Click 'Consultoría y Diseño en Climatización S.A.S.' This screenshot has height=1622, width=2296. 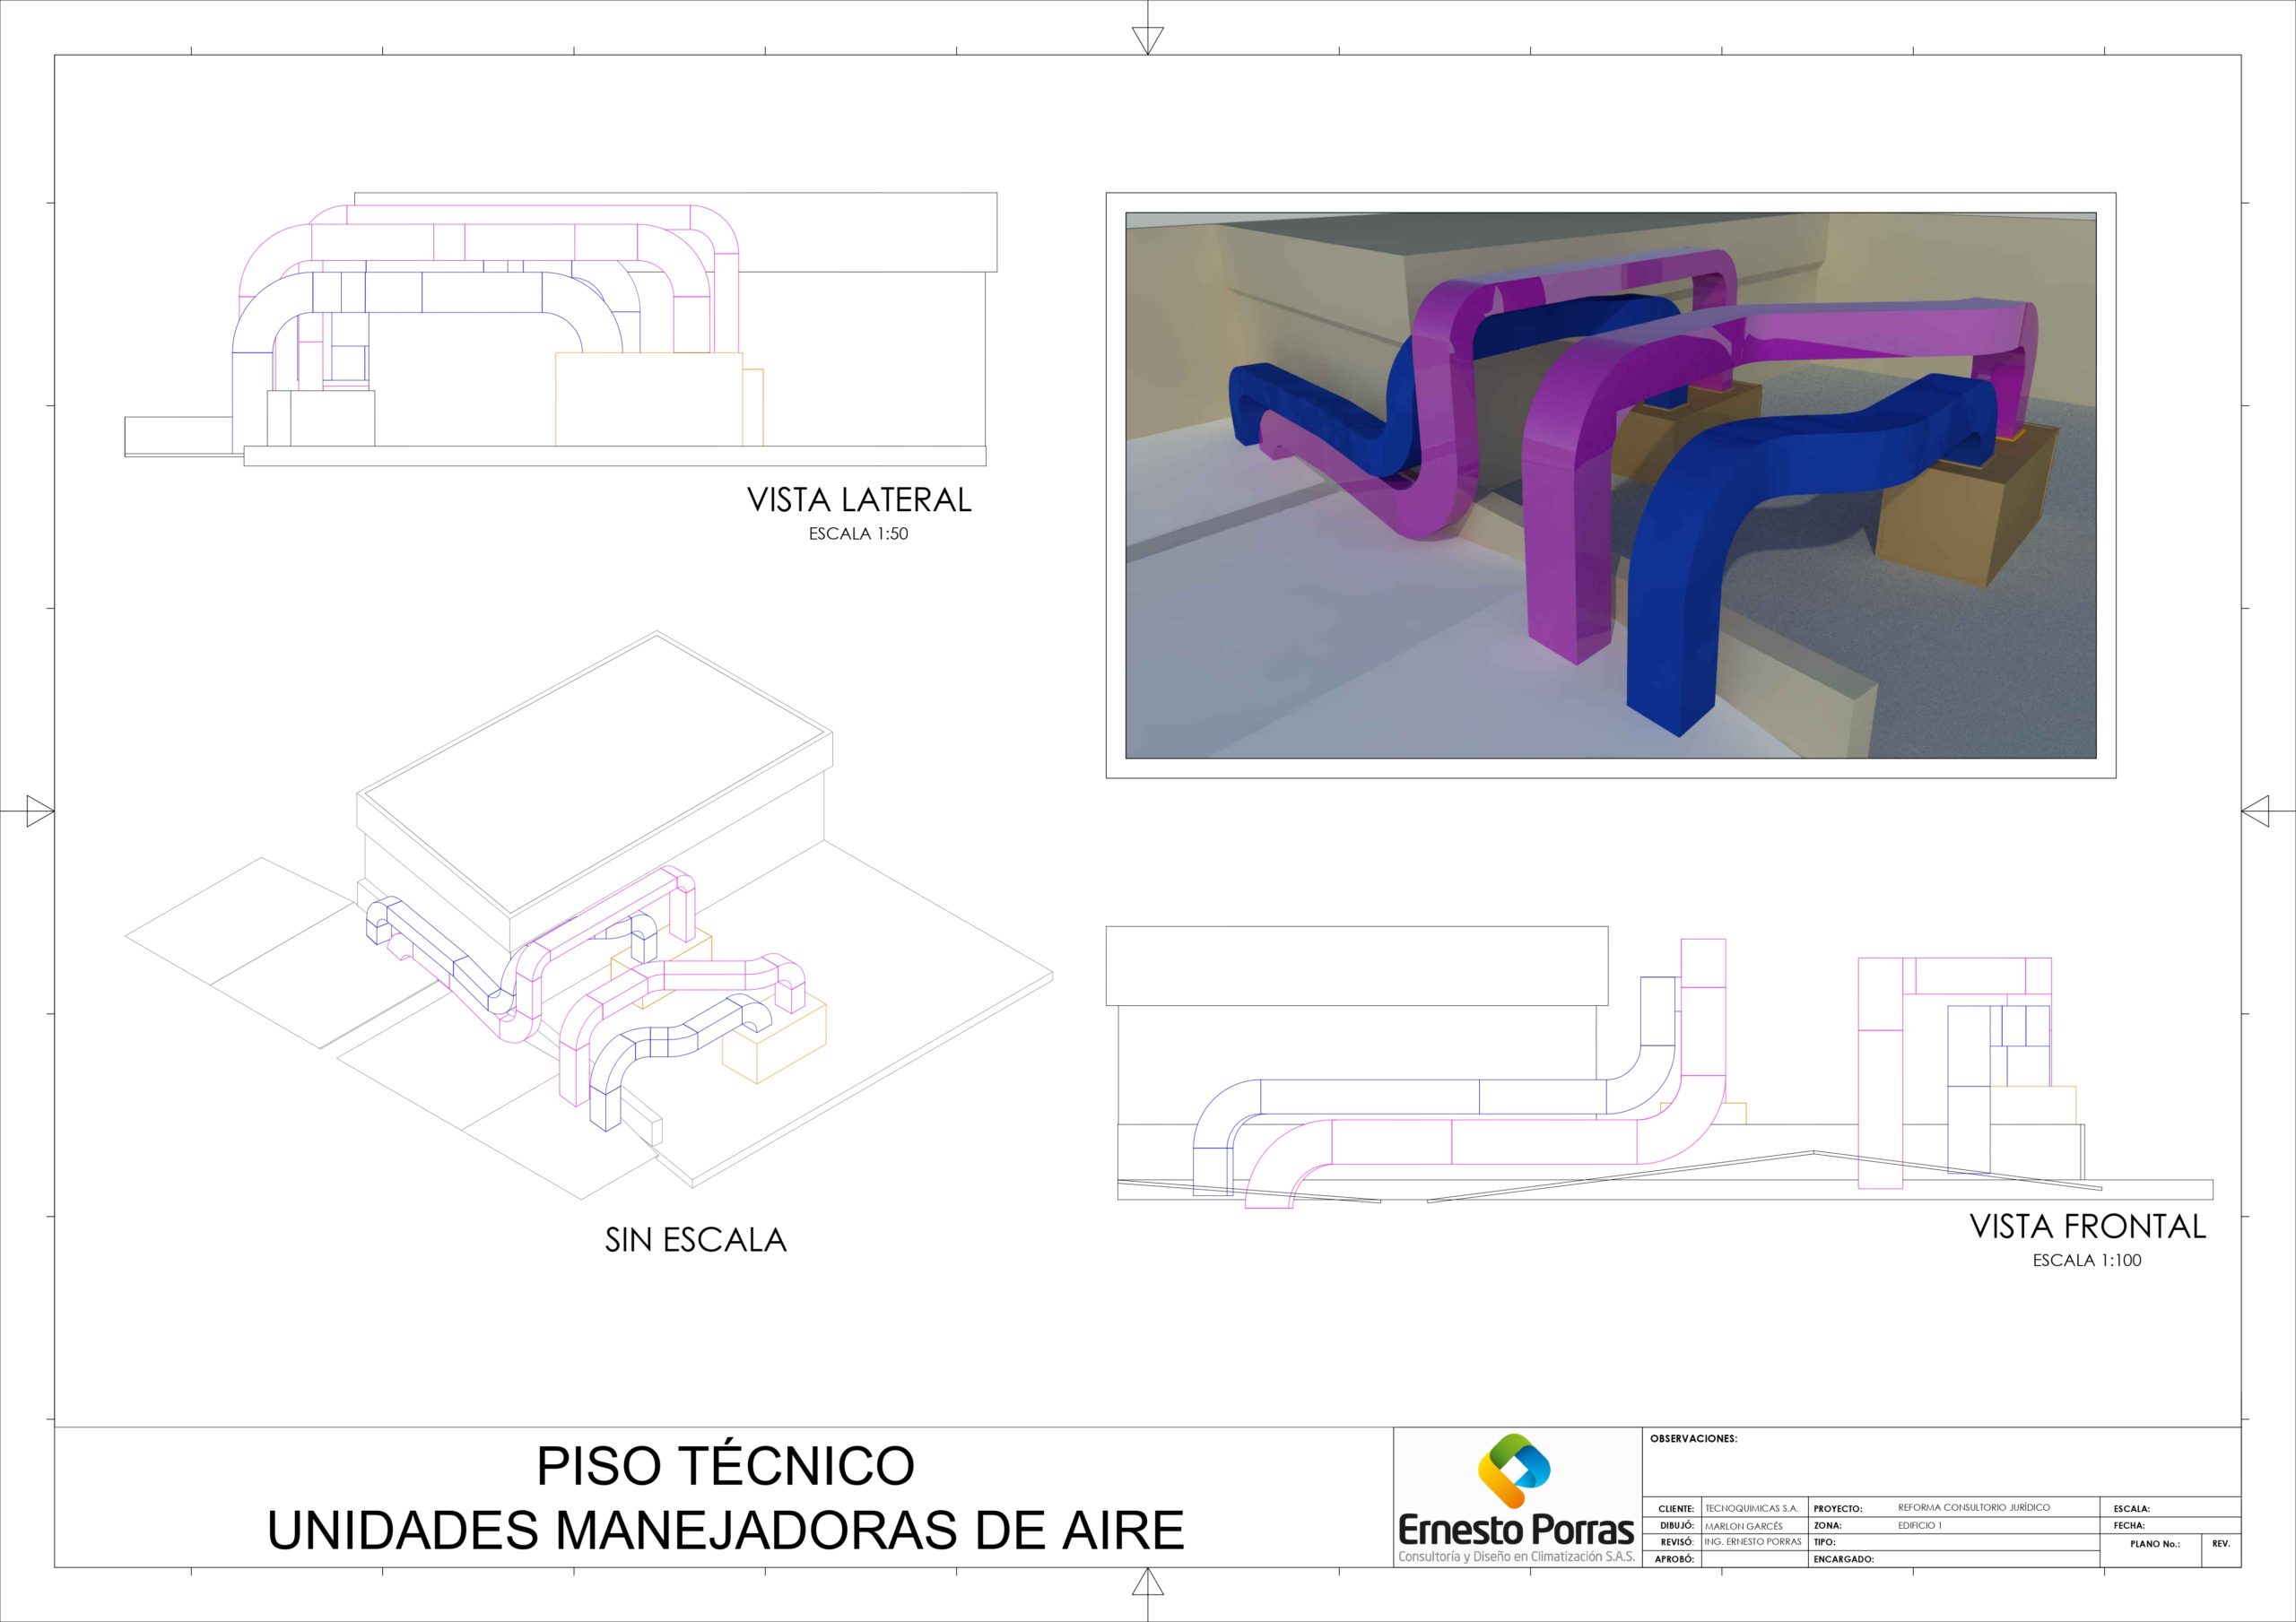pos(1516,1557)
